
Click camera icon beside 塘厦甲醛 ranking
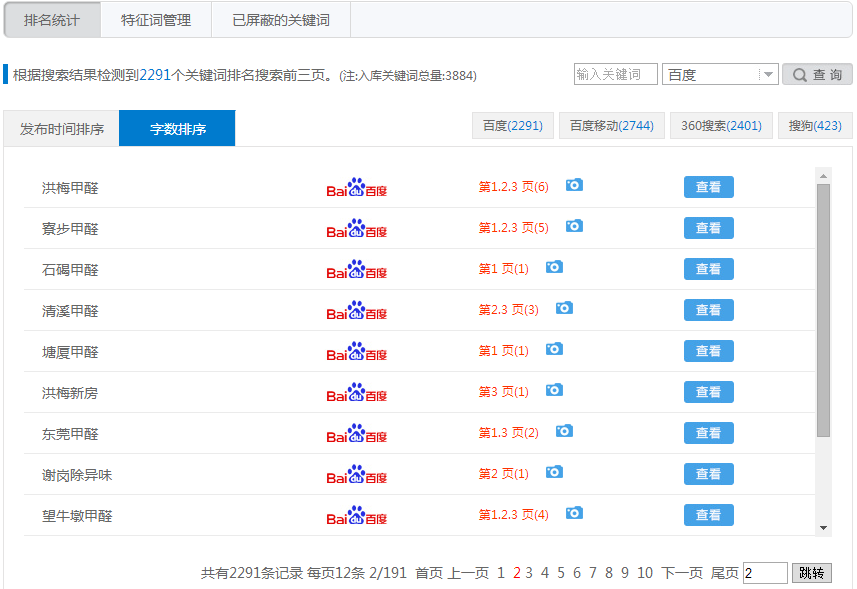554,349
